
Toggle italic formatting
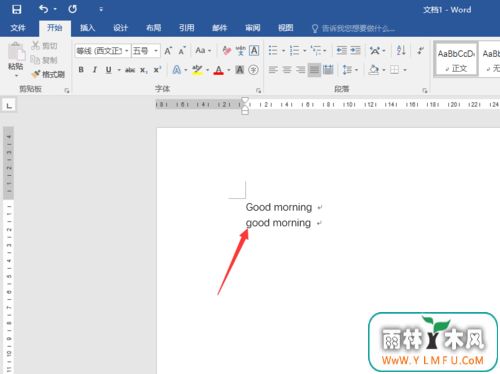(x=95, y=70)
